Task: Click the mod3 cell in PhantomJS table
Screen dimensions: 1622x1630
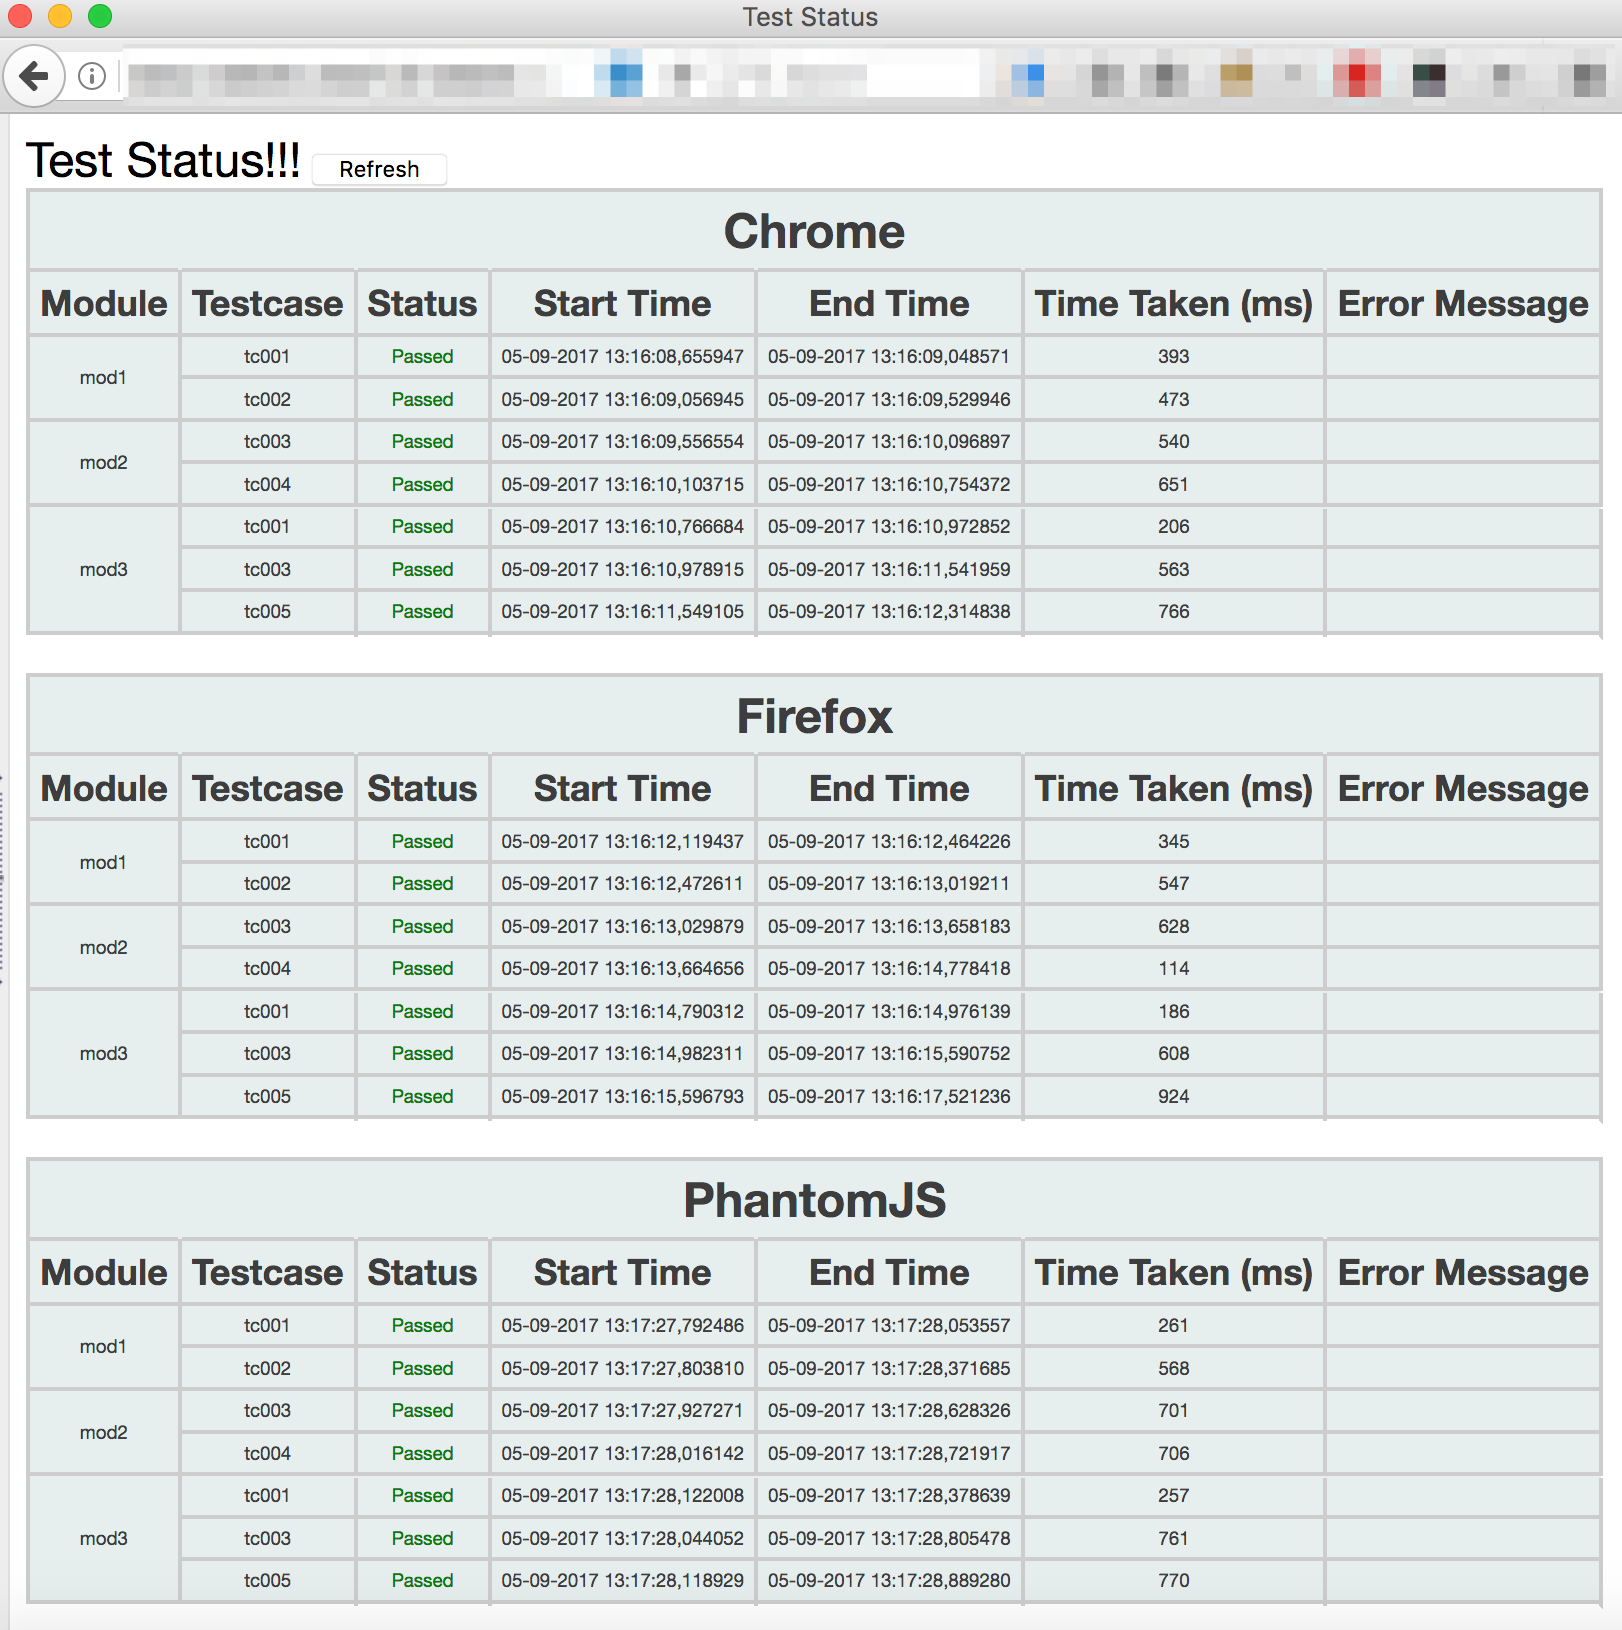Action: click(104, 1538)
